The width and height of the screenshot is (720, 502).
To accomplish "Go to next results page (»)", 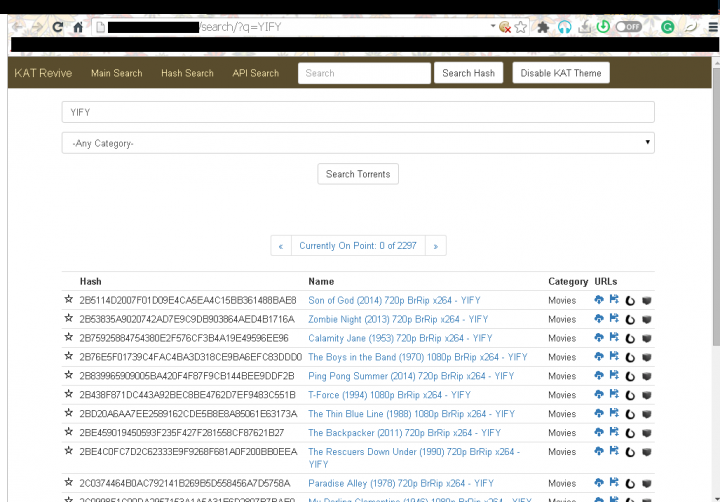I will point(436,246).
